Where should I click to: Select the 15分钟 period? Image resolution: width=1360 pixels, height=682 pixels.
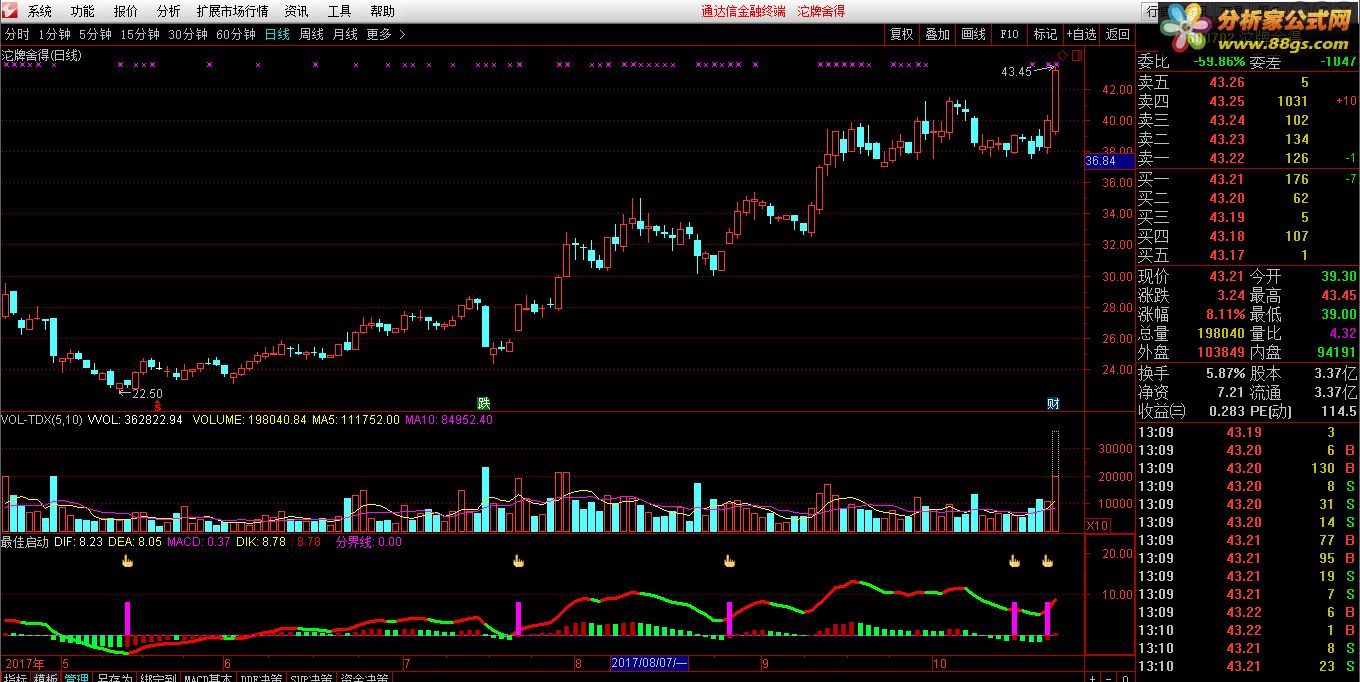(139, 34)
